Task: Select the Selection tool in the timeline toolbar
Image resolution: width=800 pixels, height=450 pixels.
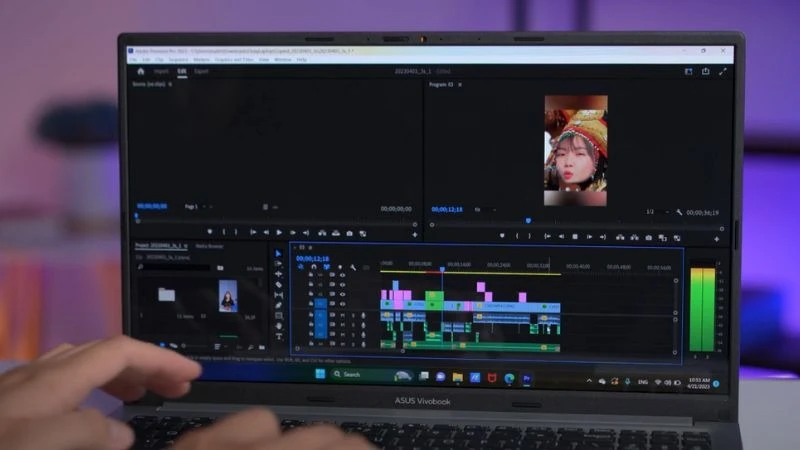Action: tap(278, 254)
